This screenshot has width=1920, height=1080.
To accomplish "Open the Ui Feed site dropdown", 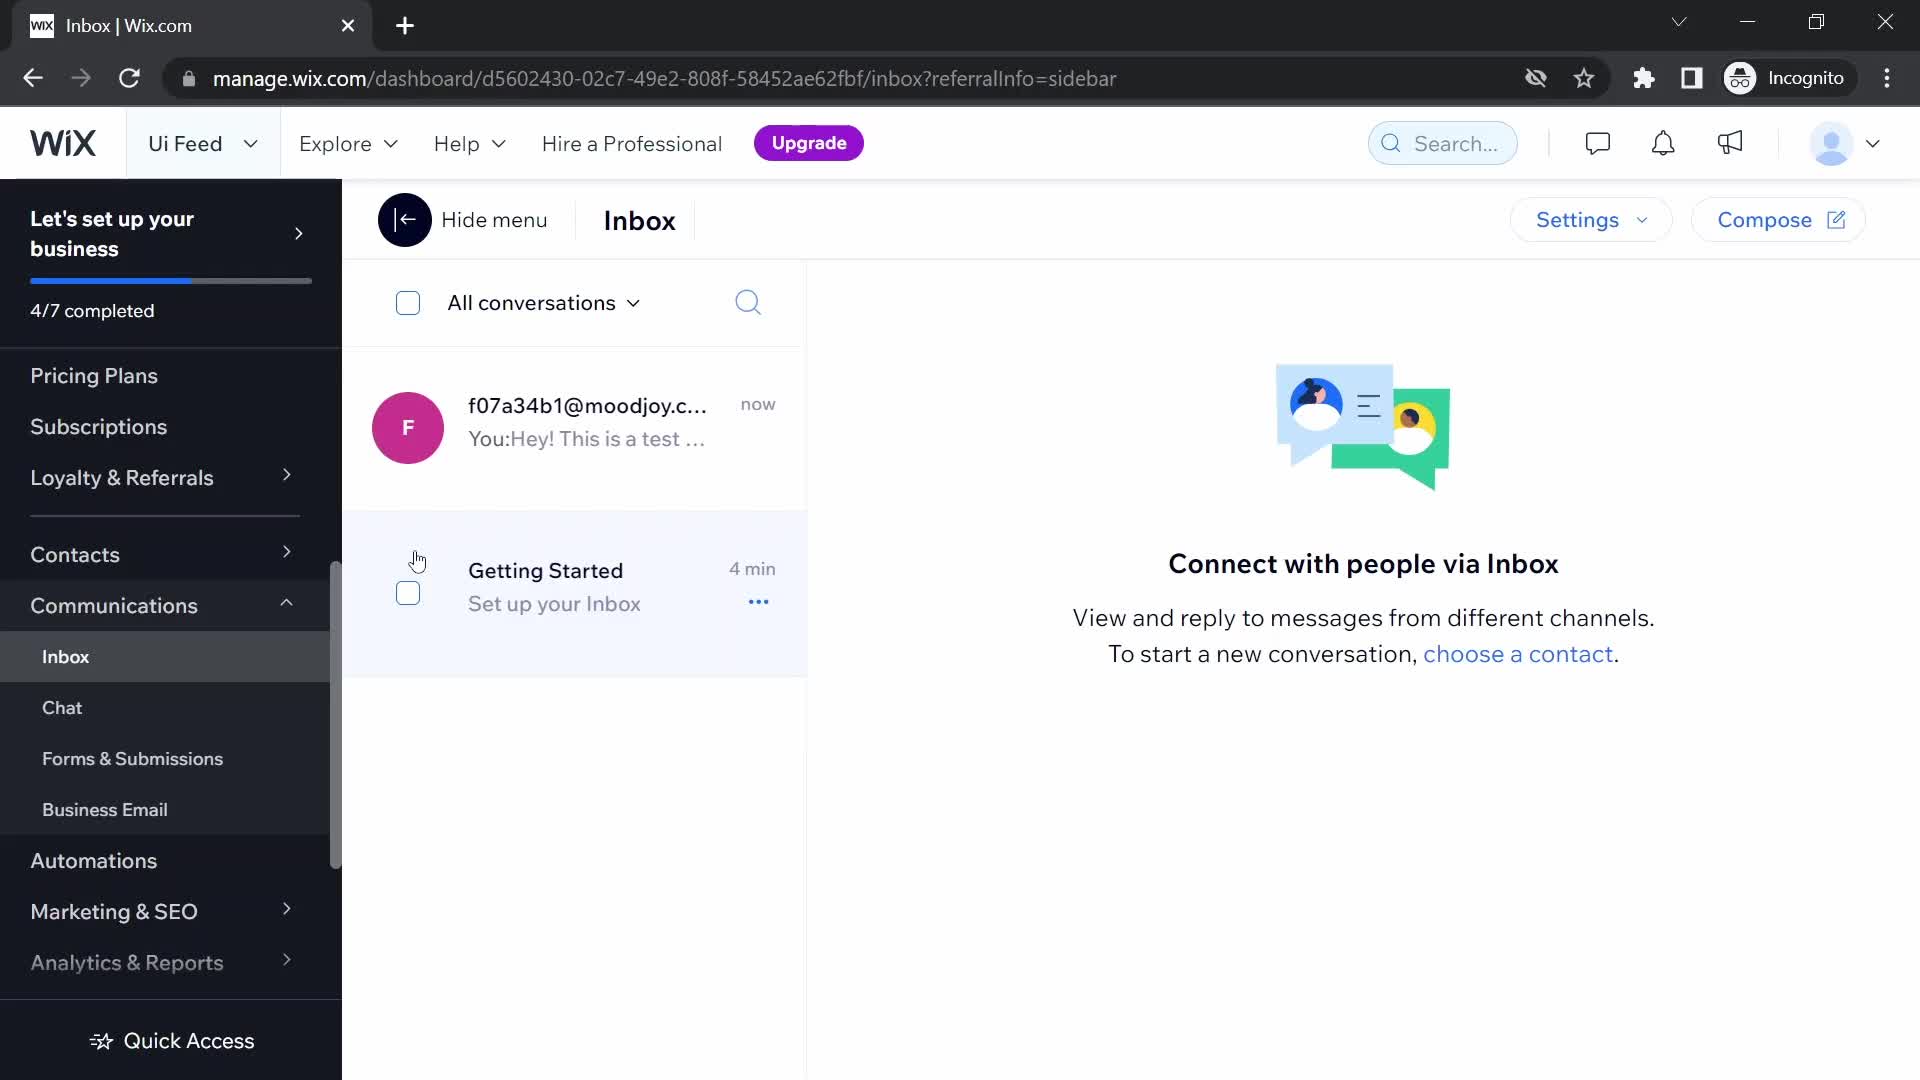I will 202,143.
